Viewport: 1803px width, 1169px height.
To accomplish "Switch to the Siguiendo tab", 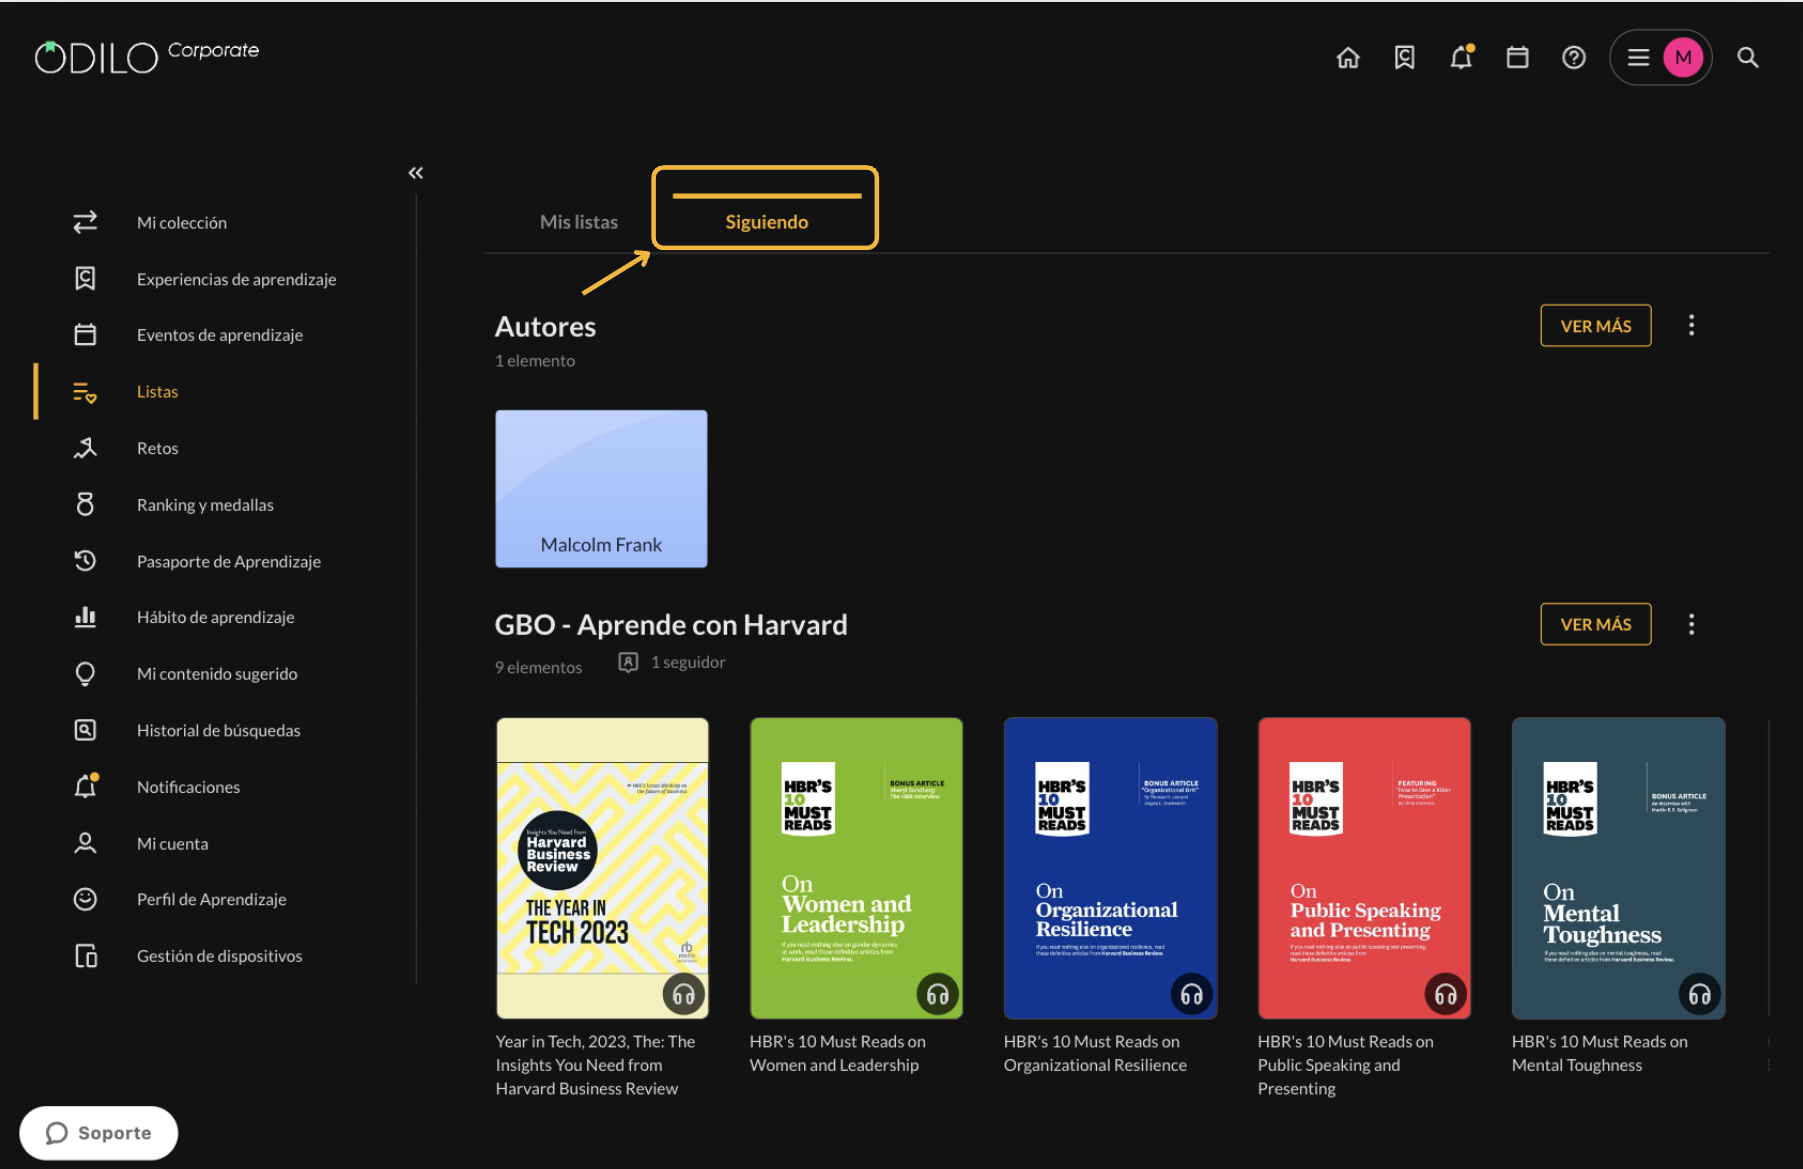I will (x=767, y=222).
